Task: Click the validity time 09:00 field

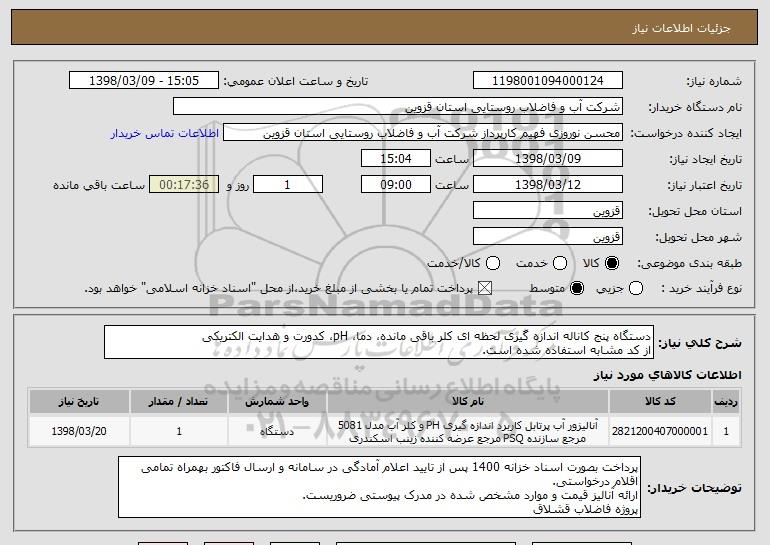Action: click(396, 185)
